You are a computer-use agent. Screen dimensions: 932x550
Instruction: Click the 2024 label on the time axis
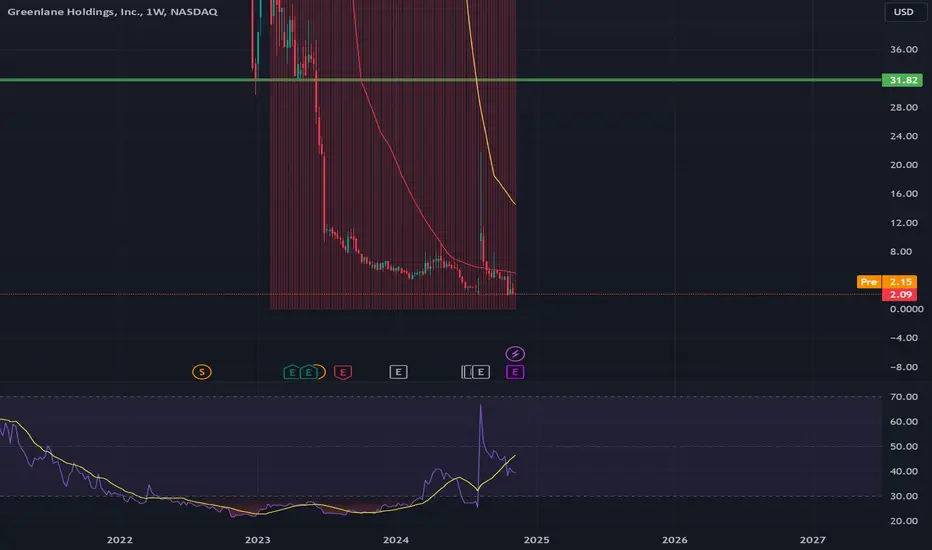tap(396, 540)
